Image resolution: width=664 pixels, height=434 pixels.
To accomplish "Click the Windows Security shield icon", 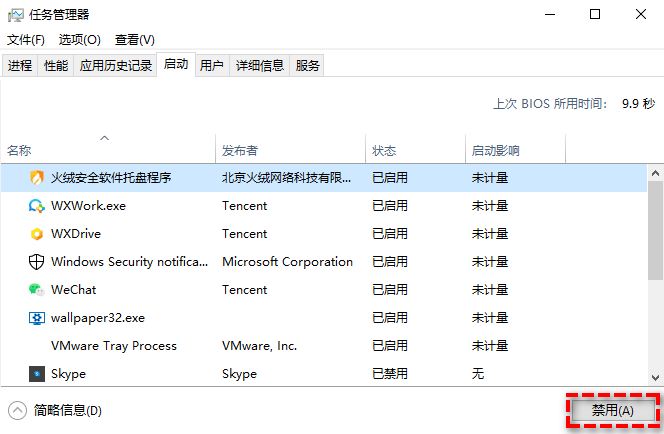I will click(x=36, y=262).
